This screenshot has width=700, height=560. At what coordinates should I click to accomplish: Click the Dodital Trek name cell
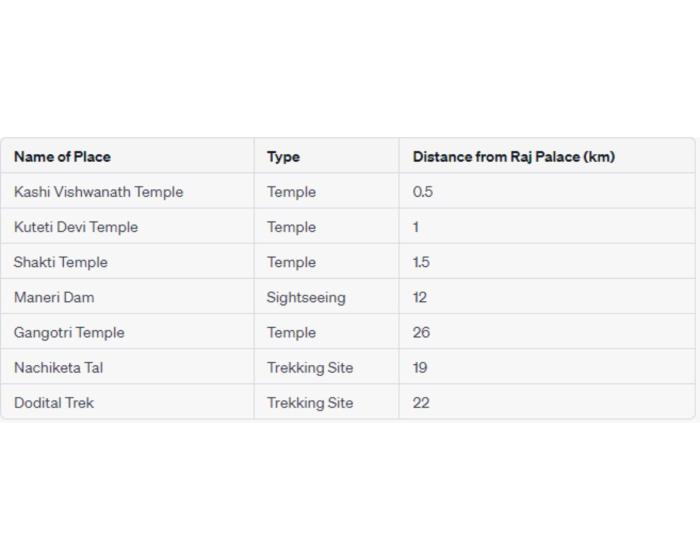pyautogui.click(x=54, y=402)
